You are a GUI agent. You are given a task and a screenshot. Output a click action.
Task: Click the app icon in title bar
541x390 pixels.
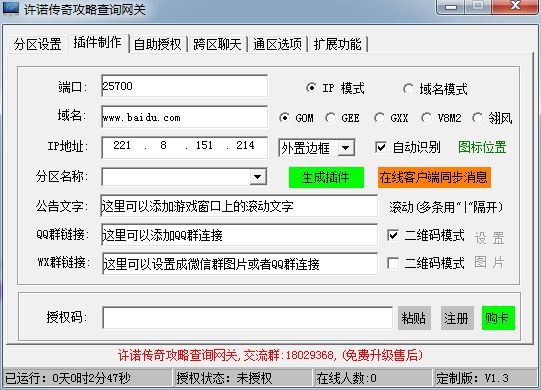[11, 8]
